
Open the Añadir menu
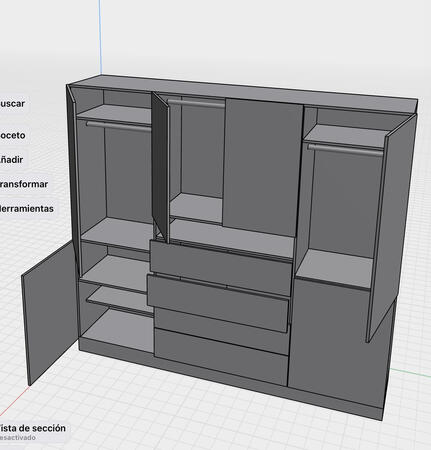pyautogui.click(x=12, y=160)
